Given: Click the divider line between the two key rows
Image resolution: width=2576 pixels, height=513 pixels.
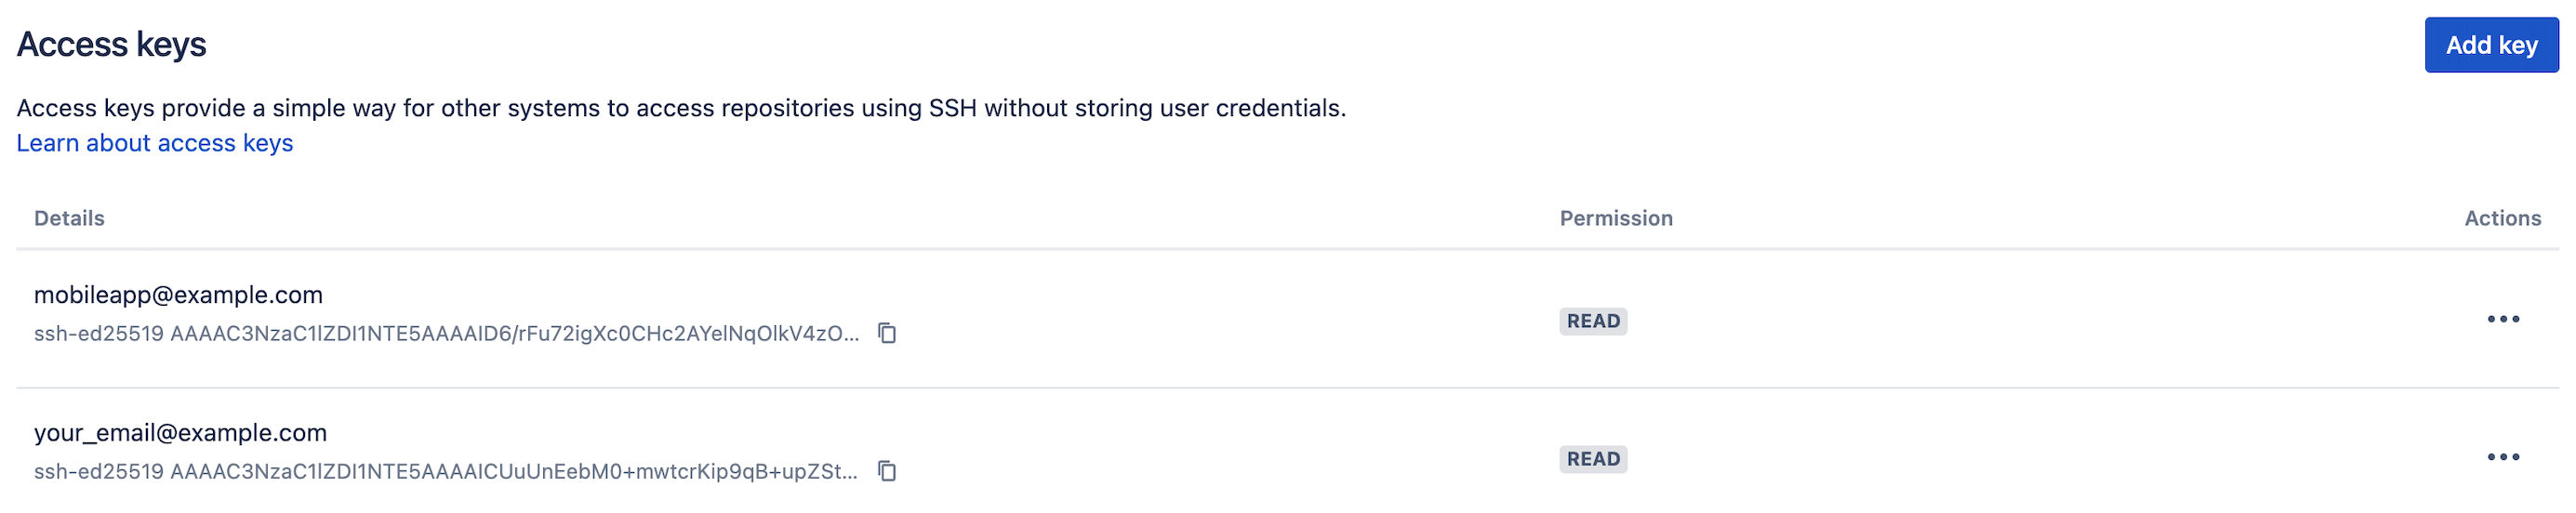Looking at the screenshot, I should [x=1288, y=388].
